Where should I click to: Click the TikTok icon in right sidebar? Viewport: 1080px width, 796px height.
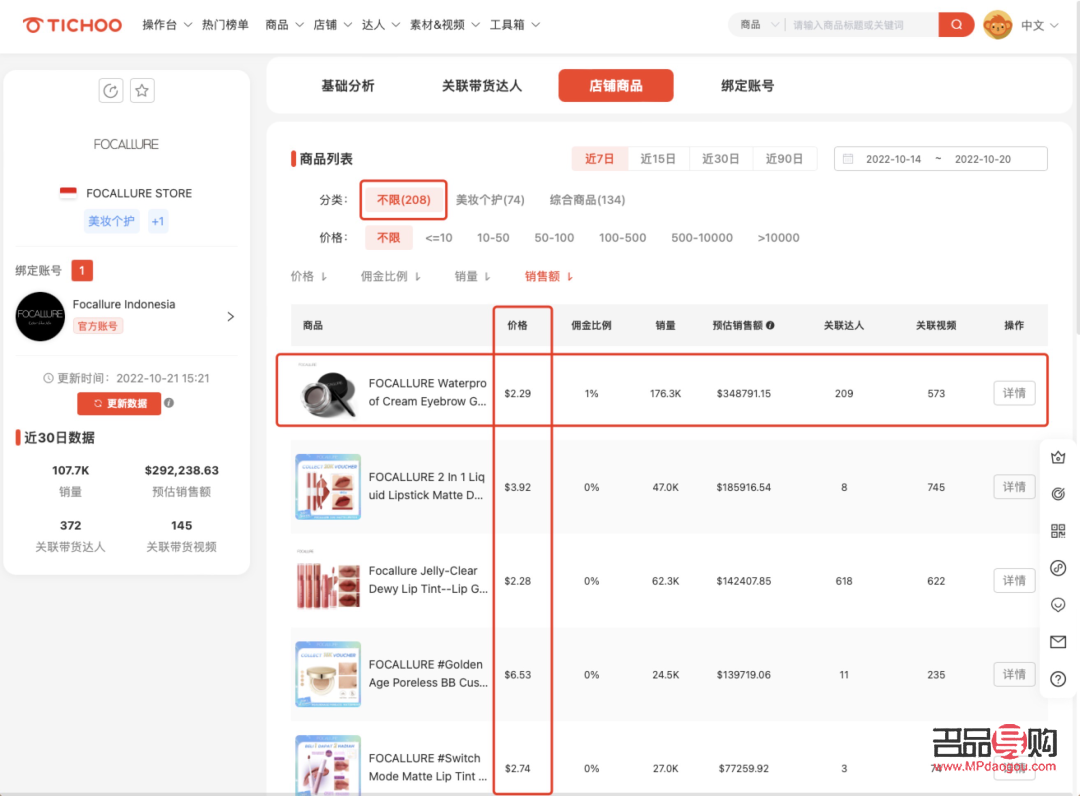point(1058,568)
